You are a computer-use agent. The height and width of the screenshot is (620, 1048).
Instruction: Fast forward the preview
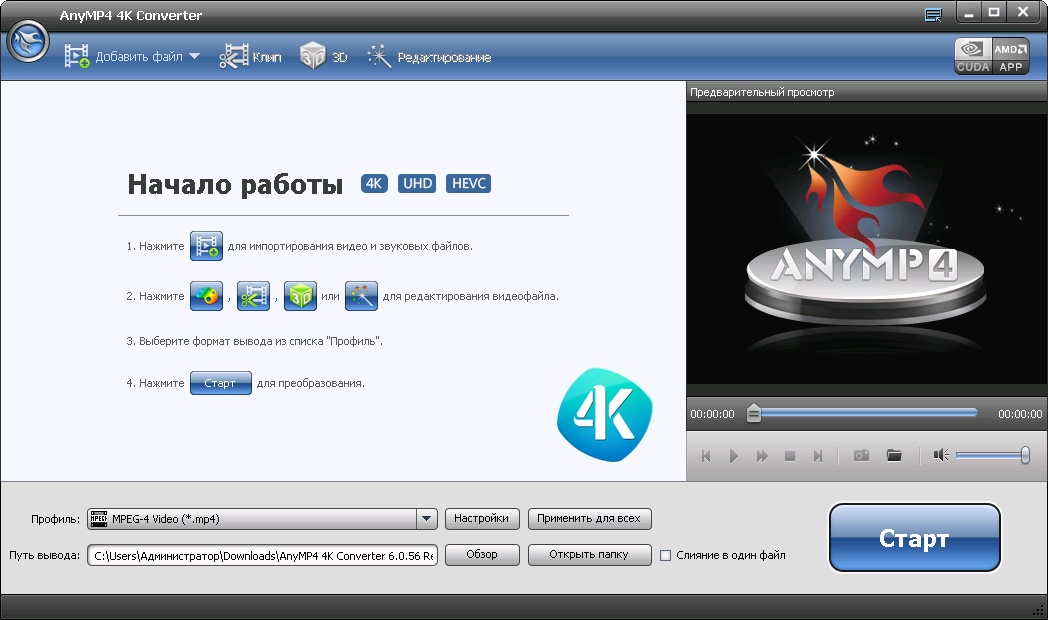point(762,456)
